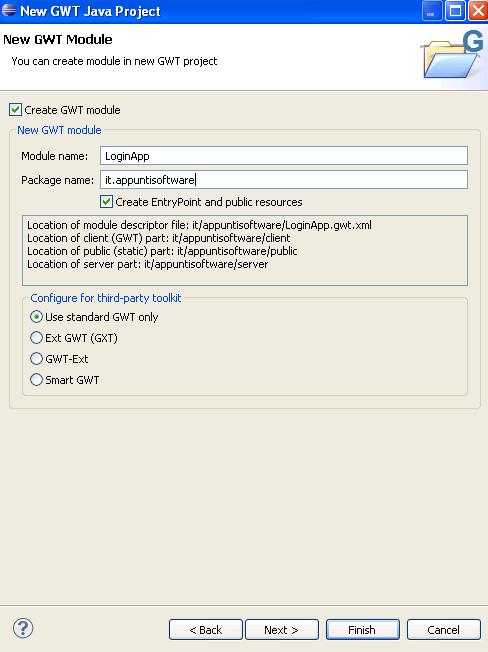This screenshot has width=488, height=652.
Task: Click the Package name text field
Action: 284,180
